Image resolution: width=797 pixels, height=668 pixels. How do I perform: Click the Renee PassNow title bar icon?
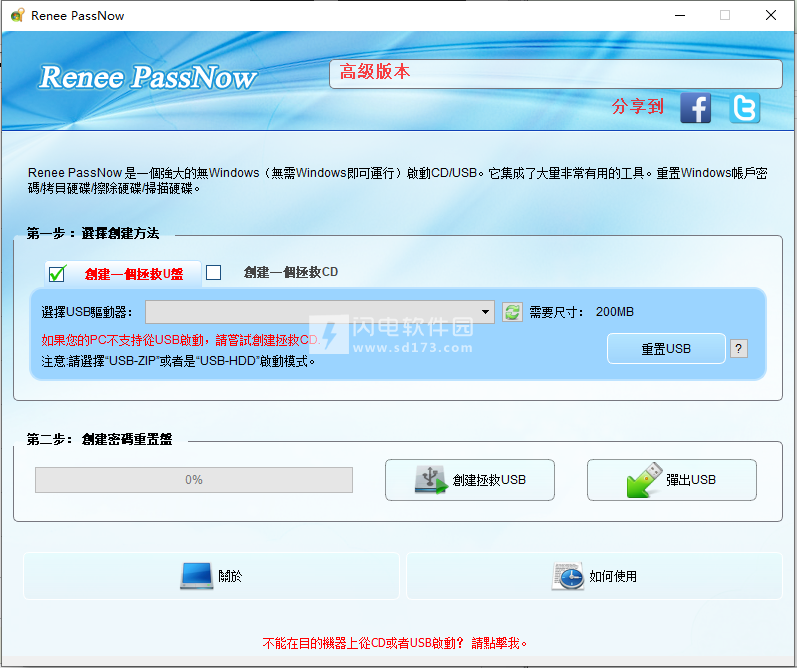pyautogui.click(x=17, y=15)
